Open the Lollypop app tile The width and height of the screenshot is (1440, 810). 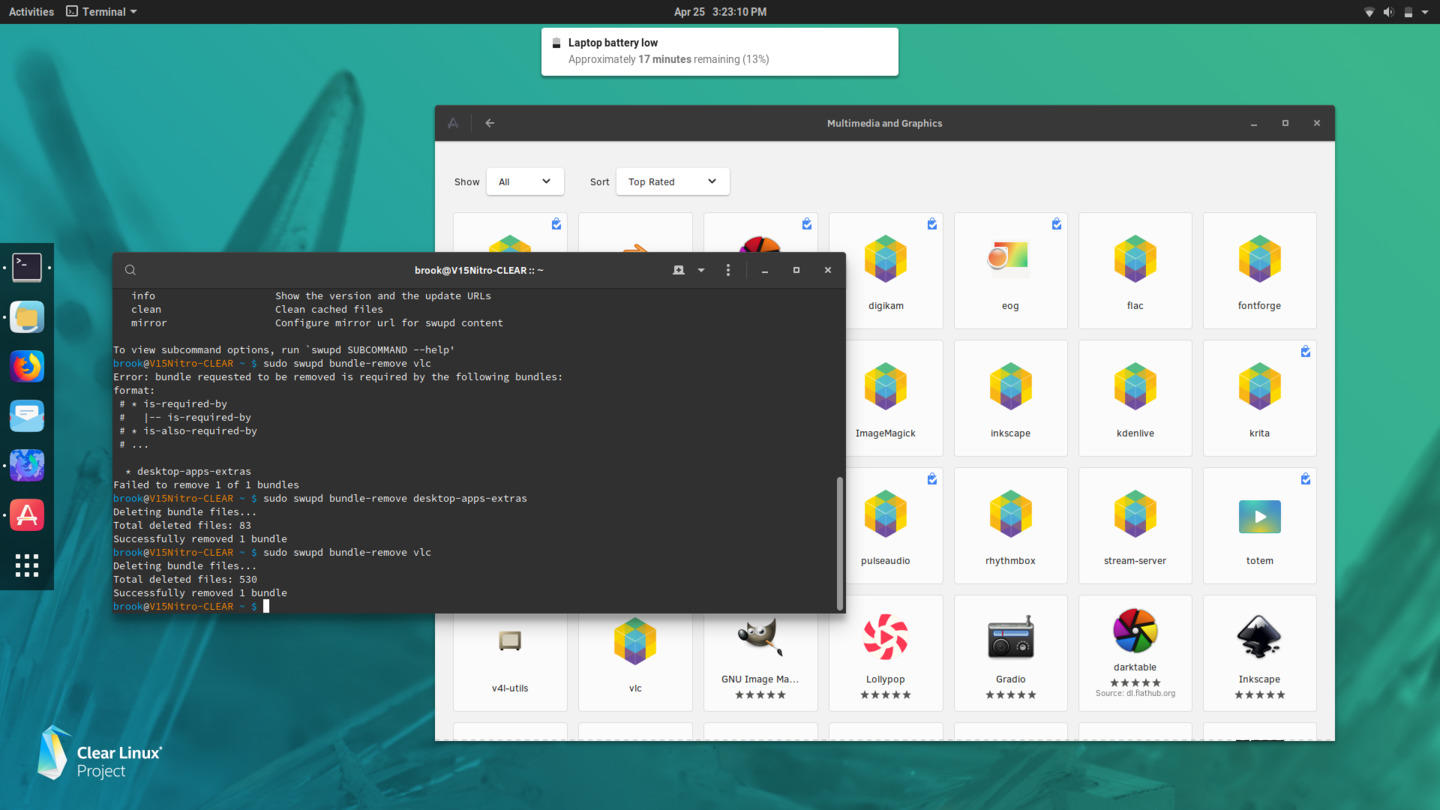[x=885, y=653]
